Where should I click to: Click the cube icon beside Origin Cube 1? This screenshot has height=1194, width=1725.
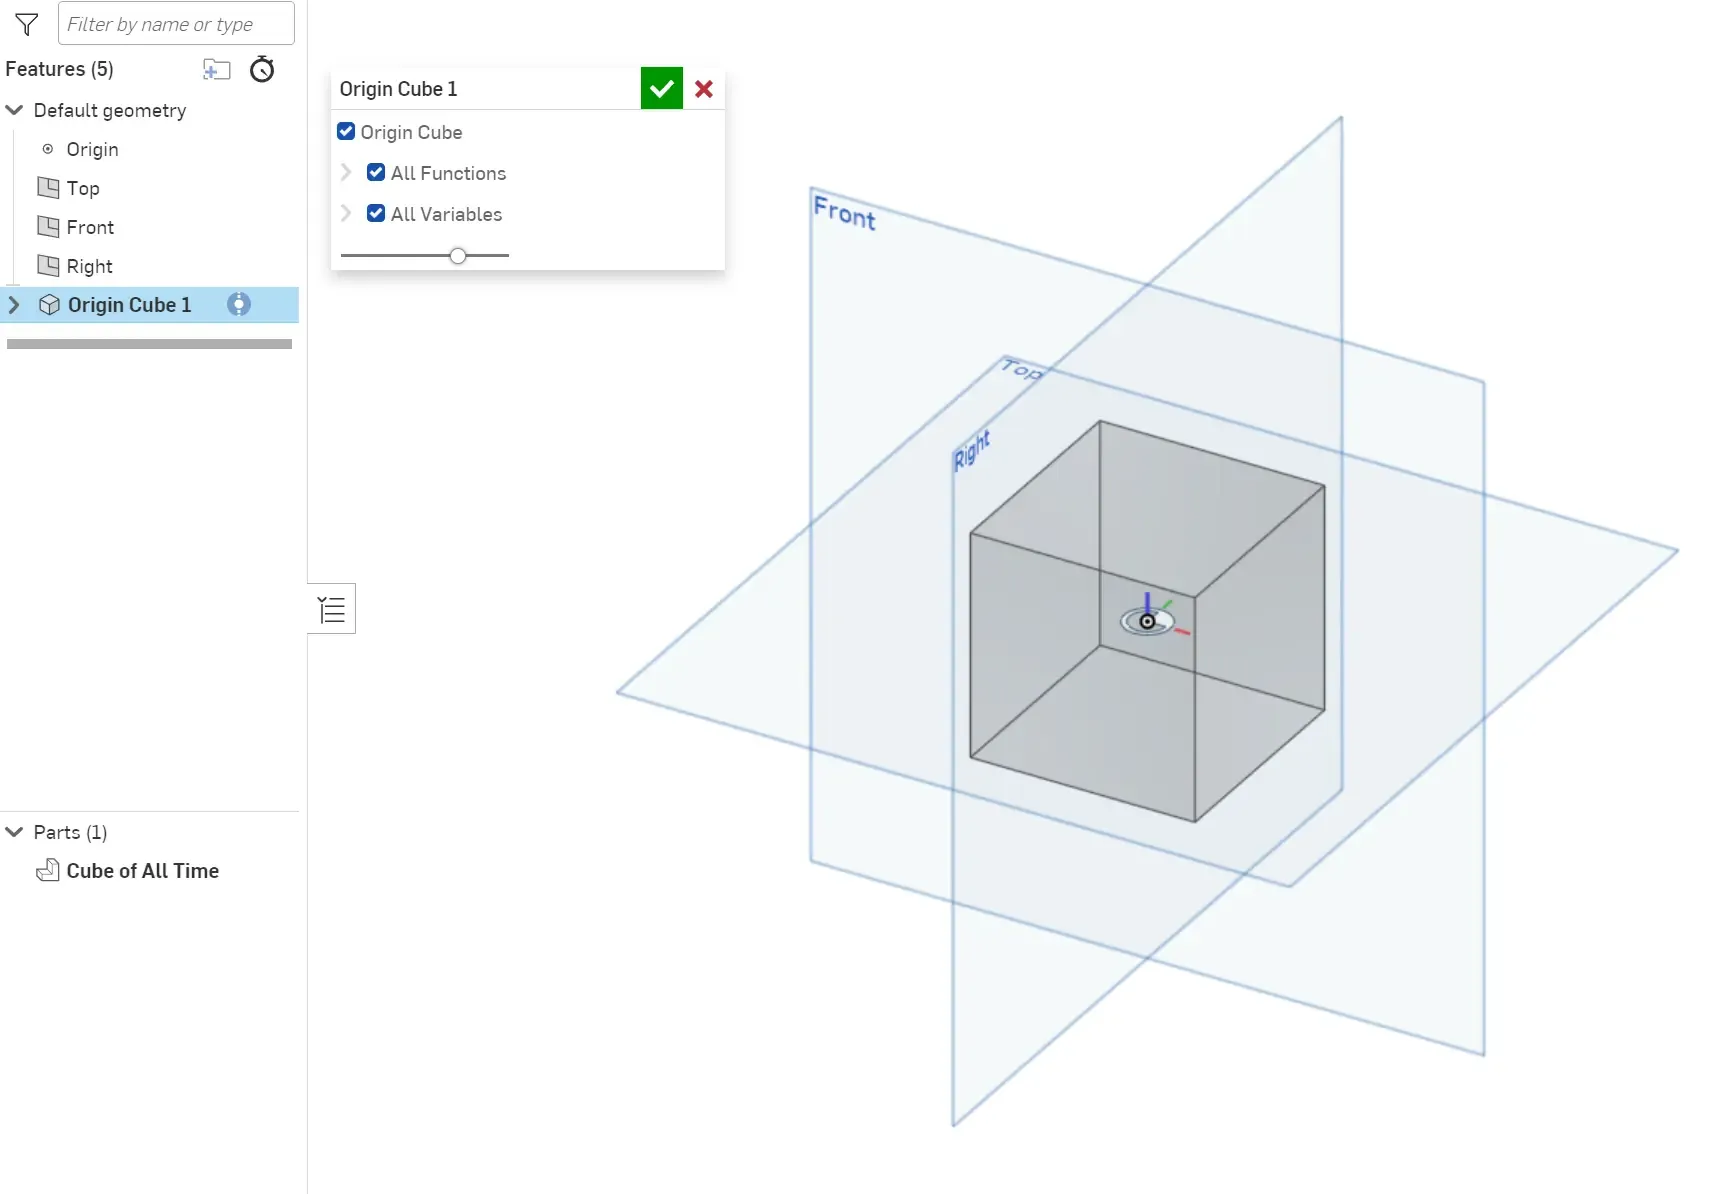click(49, 305)
